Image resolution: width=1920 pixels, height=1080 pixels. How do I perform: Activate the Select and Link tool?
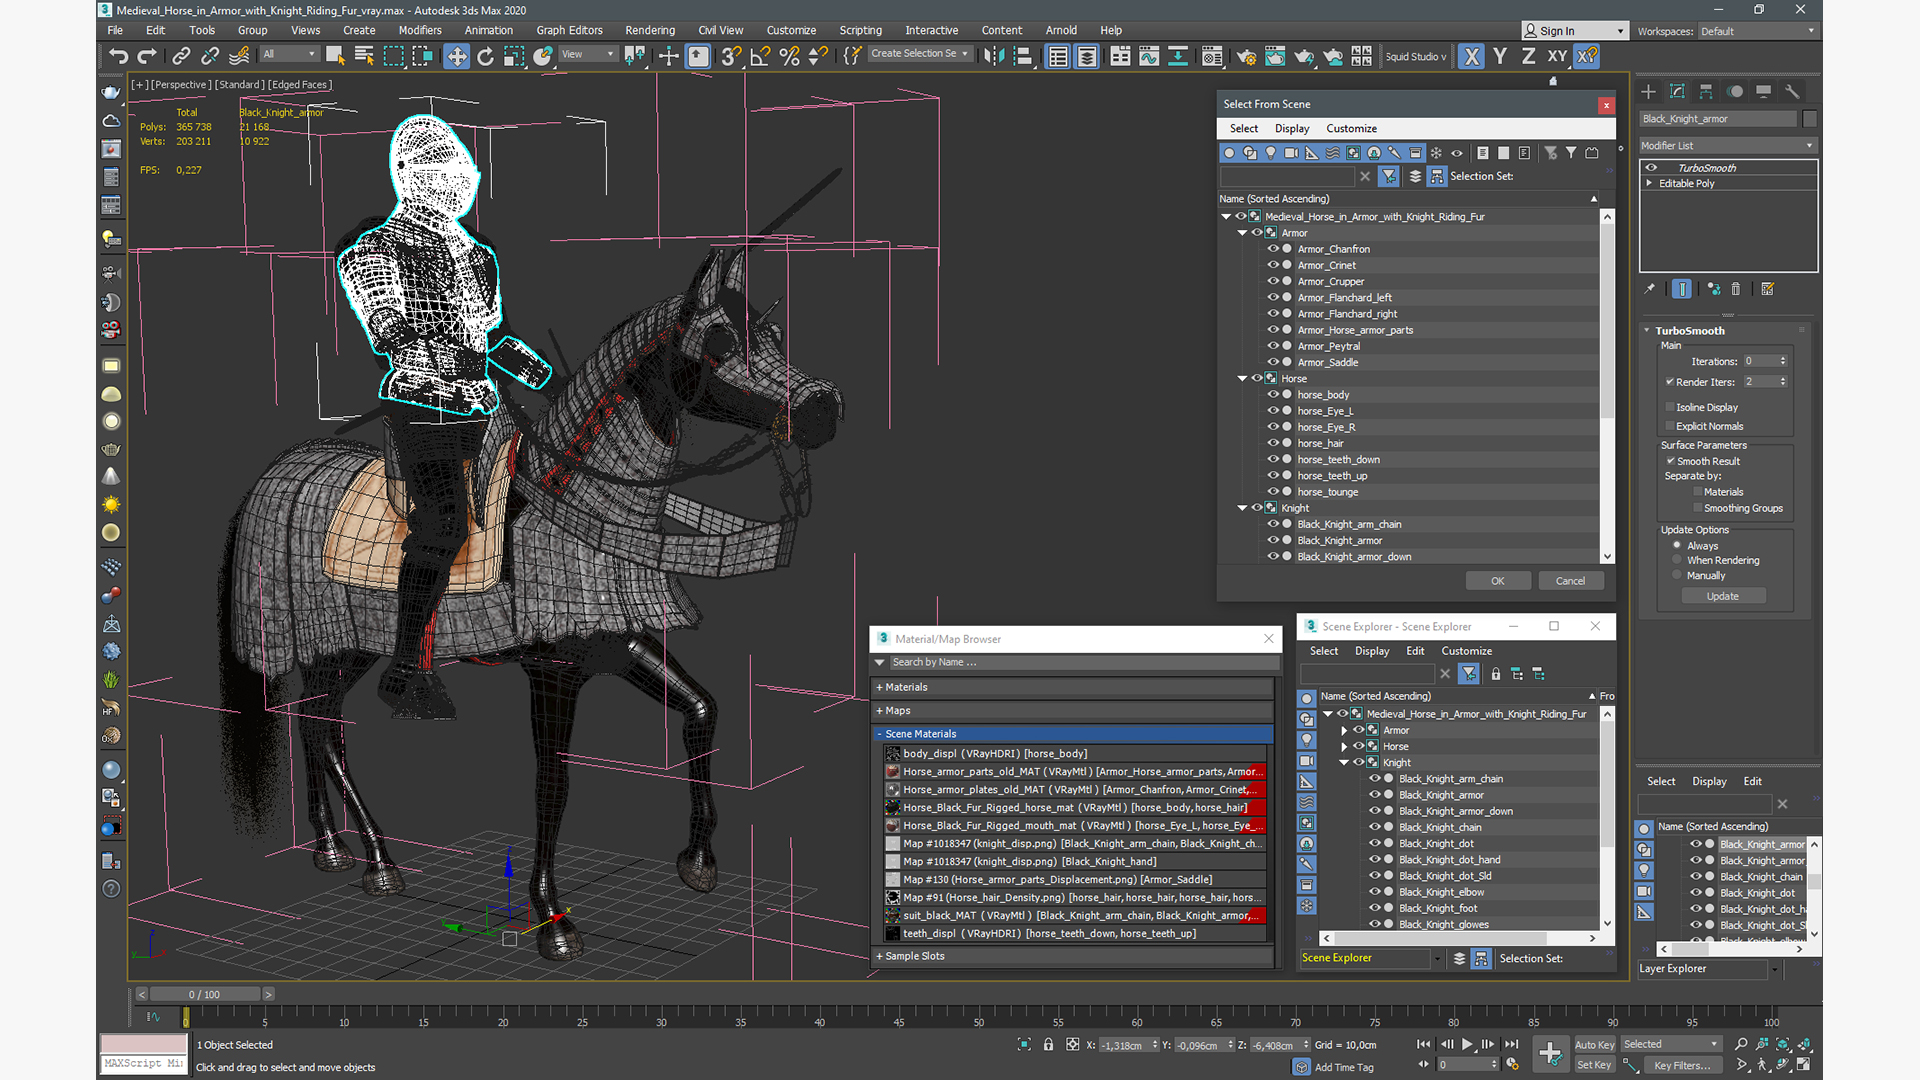(x=181, y=56)
